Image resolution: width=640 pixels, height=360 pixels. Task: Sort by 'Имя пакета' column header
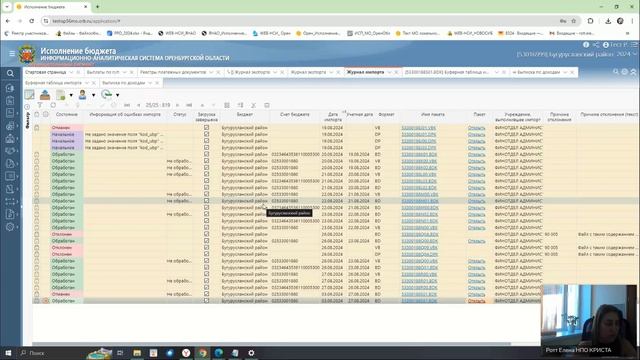(433, 115)
